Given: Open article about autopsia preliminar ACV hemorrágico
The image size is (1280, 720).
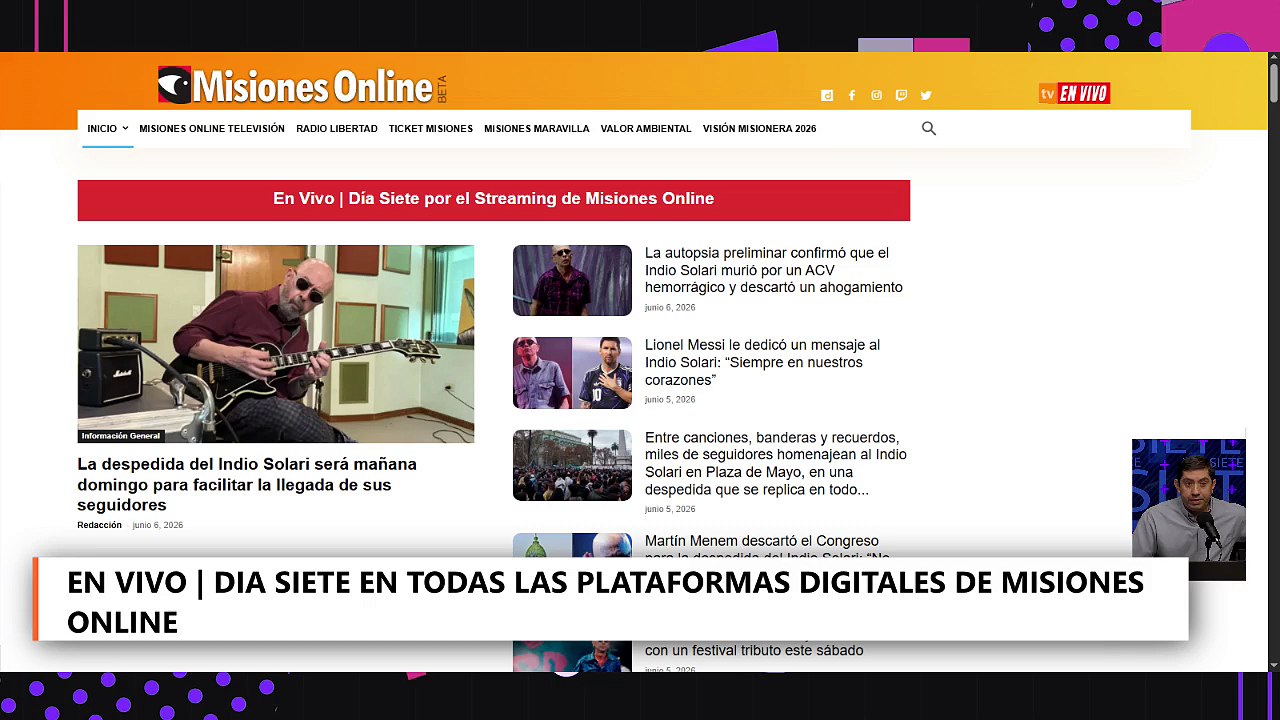Looking at the screenshot, I should tap(774, 270).
